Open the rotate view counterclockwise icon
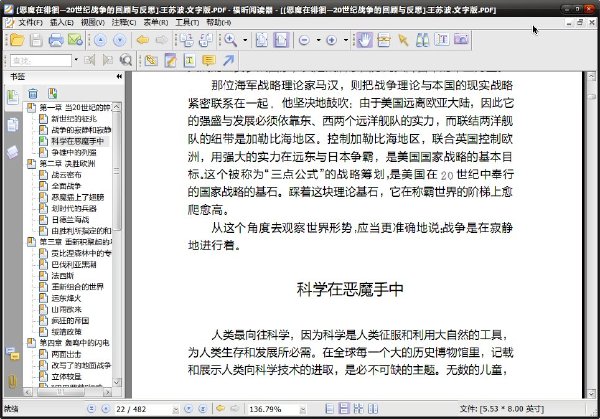The height and width of the screenshot is (419, 600). (206, 40)
